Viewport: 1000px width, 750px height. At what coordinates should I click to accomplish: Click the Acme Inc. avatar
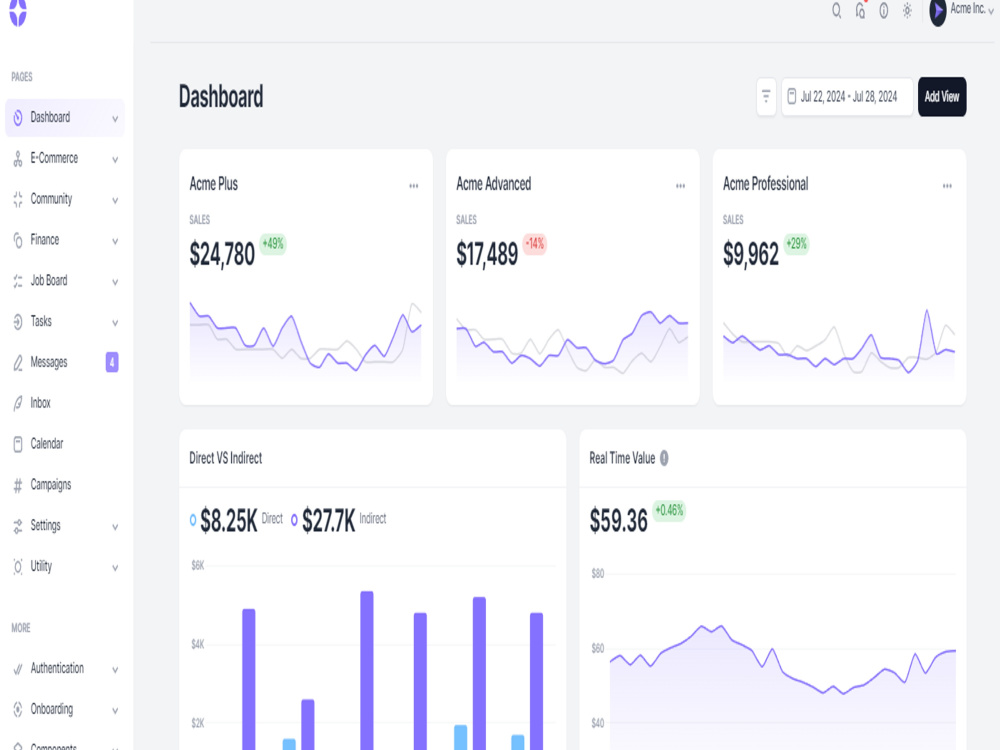(x=937, y=12)
